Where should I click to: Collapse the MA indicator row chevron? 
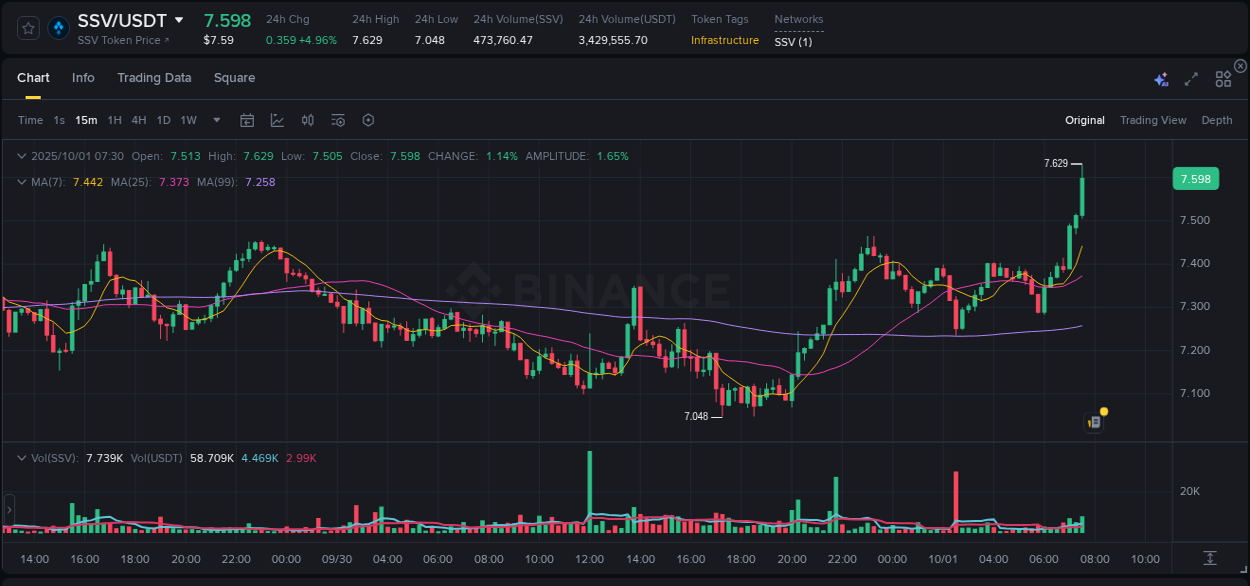21,182
